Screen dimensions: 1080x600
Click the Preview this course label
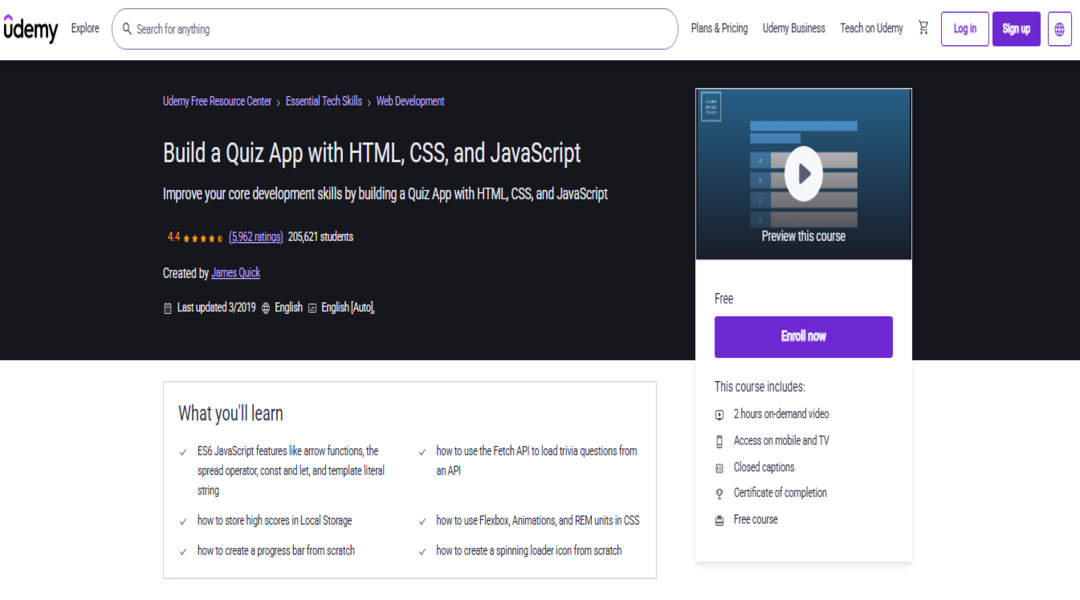[803, 236]
